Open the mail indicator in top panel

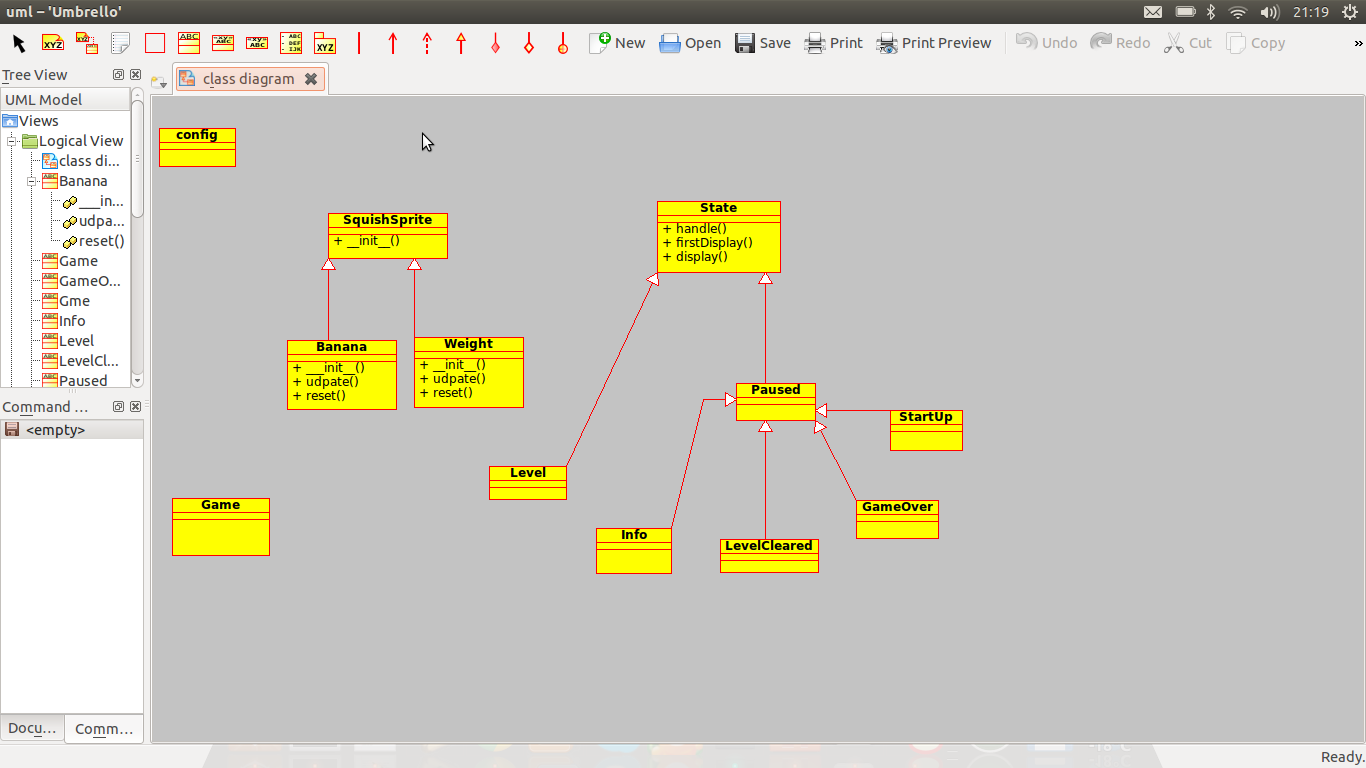(x=1153, y=12)
